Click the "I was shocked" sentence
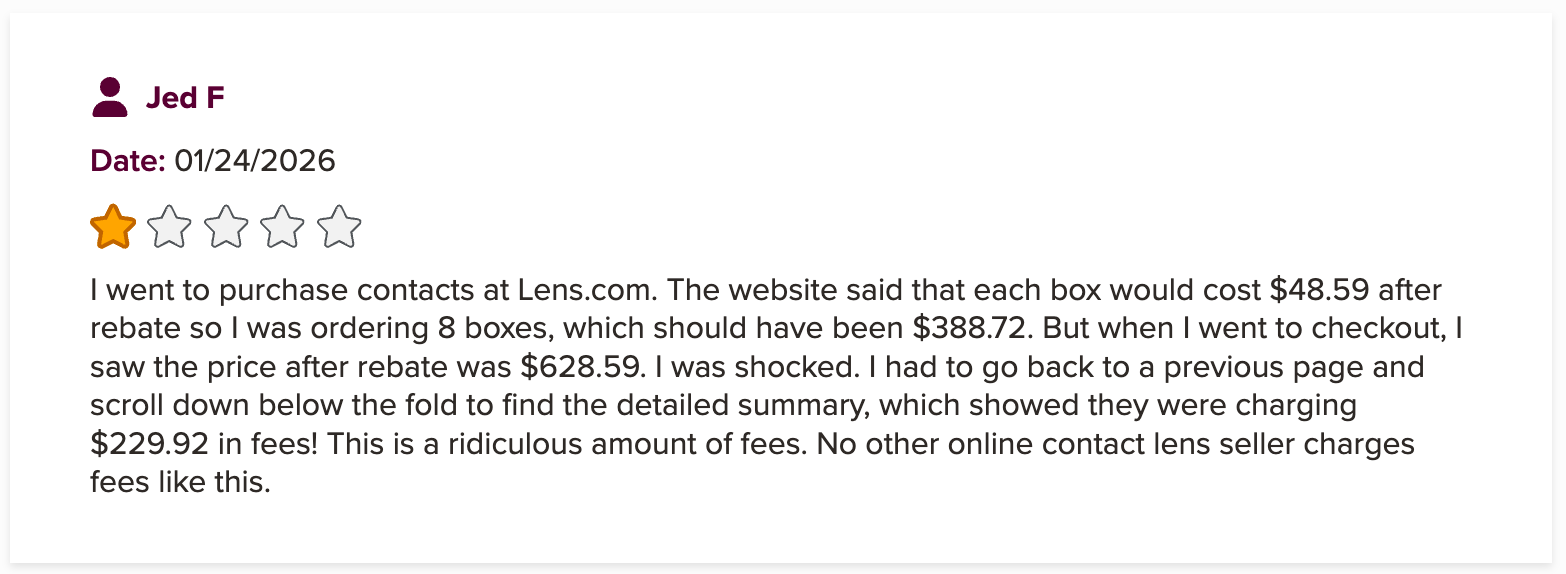This screenshot has height=574, width=1566. [x=754, y=366]
